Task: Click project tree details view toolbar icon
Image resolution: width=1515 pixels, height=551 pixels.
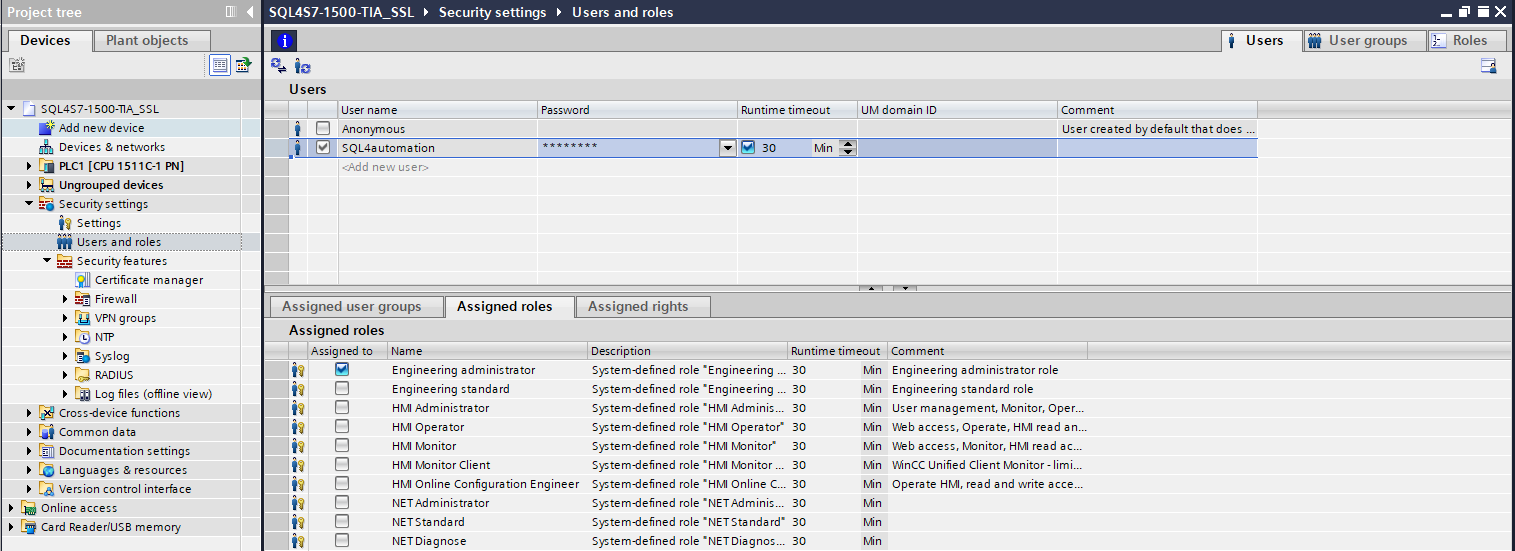Action: click(220, 65)
